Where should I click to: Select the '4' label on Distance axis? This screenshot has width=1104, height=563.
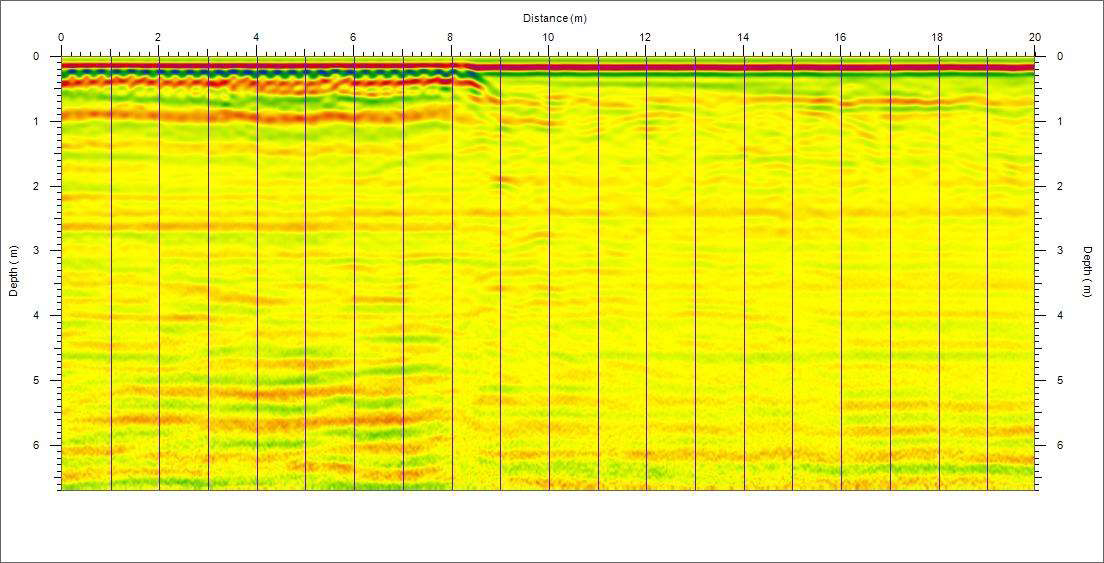point(256,37)
